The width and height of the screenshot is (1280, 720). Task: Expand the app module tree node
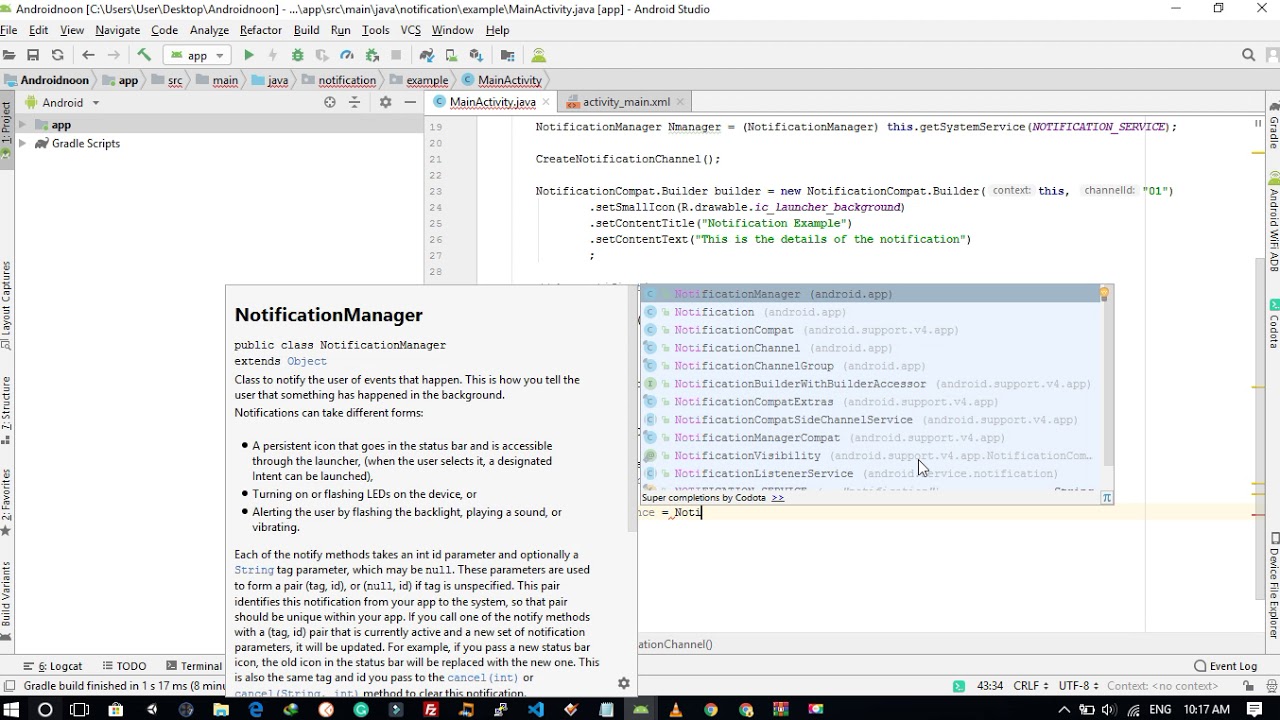[x=22, y=125]
